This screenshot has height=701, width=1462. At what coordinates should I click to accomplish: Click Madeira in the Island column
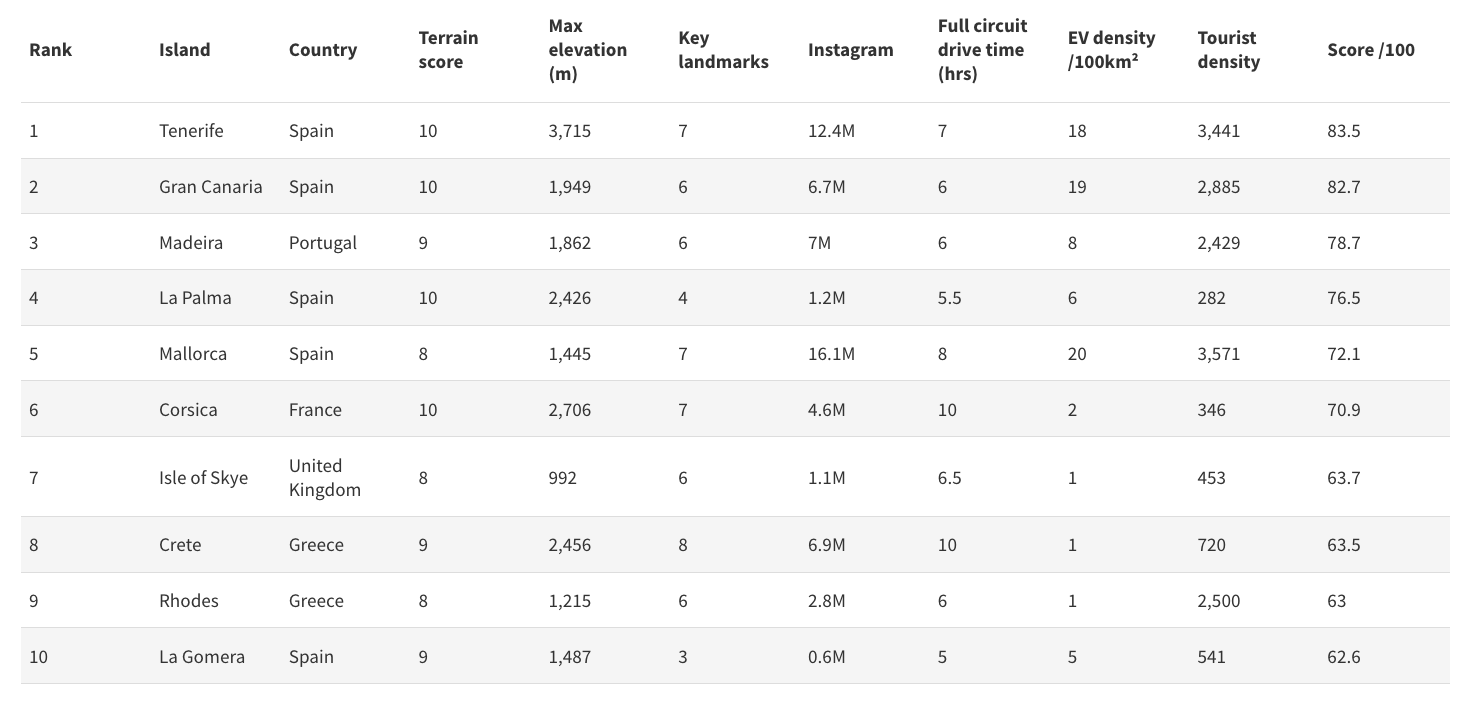[190, 243]
